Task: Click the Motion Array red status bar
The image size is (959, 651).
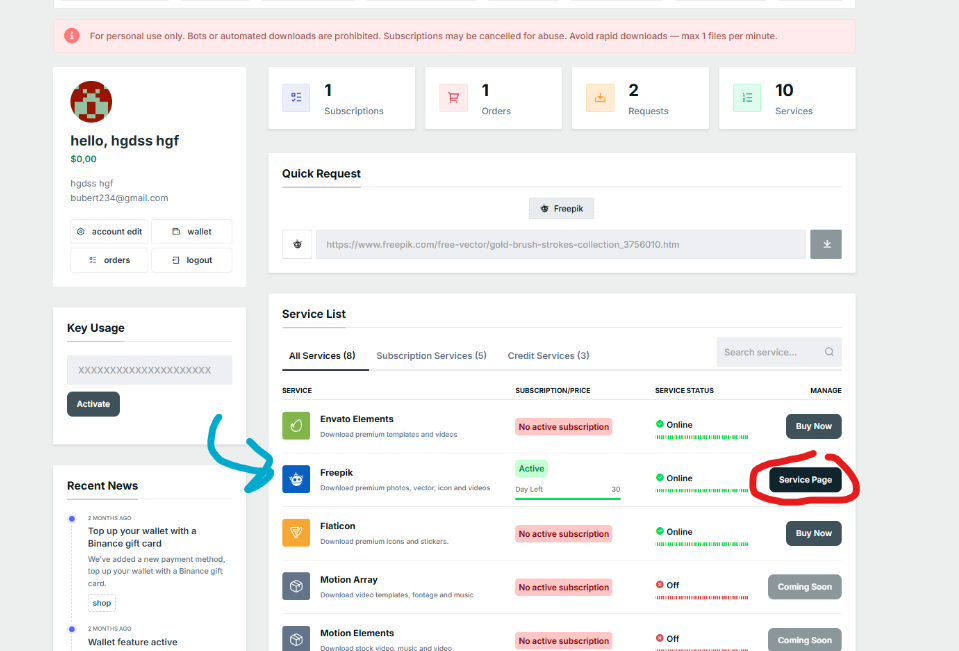Action: [702, 597]
